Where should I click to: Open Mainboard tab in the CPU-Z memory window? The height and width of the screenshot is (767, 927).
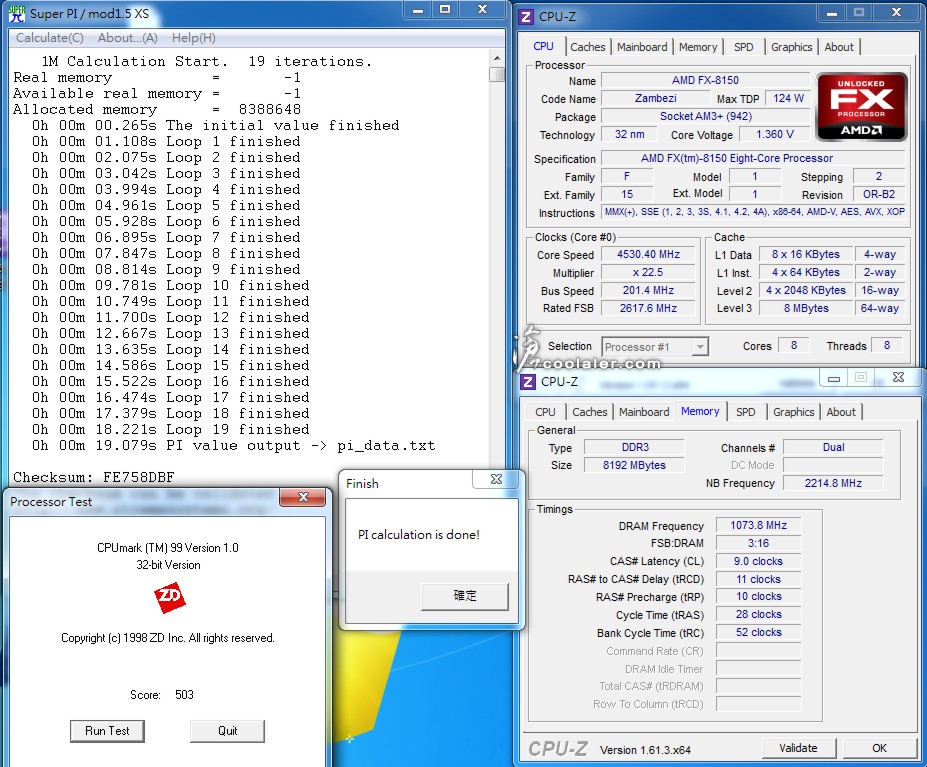[x=644, y=412]
